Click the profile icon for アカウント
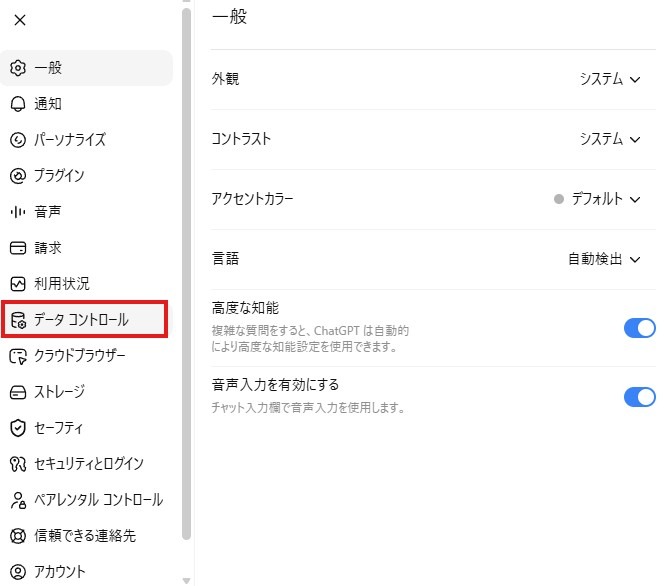This screenshot has height=586, width=664. 18,572
